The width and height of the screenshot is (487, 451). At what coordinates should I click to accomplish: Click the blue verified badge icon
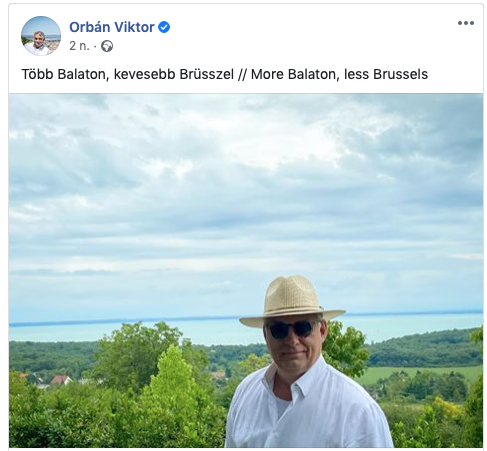[164, 27]
